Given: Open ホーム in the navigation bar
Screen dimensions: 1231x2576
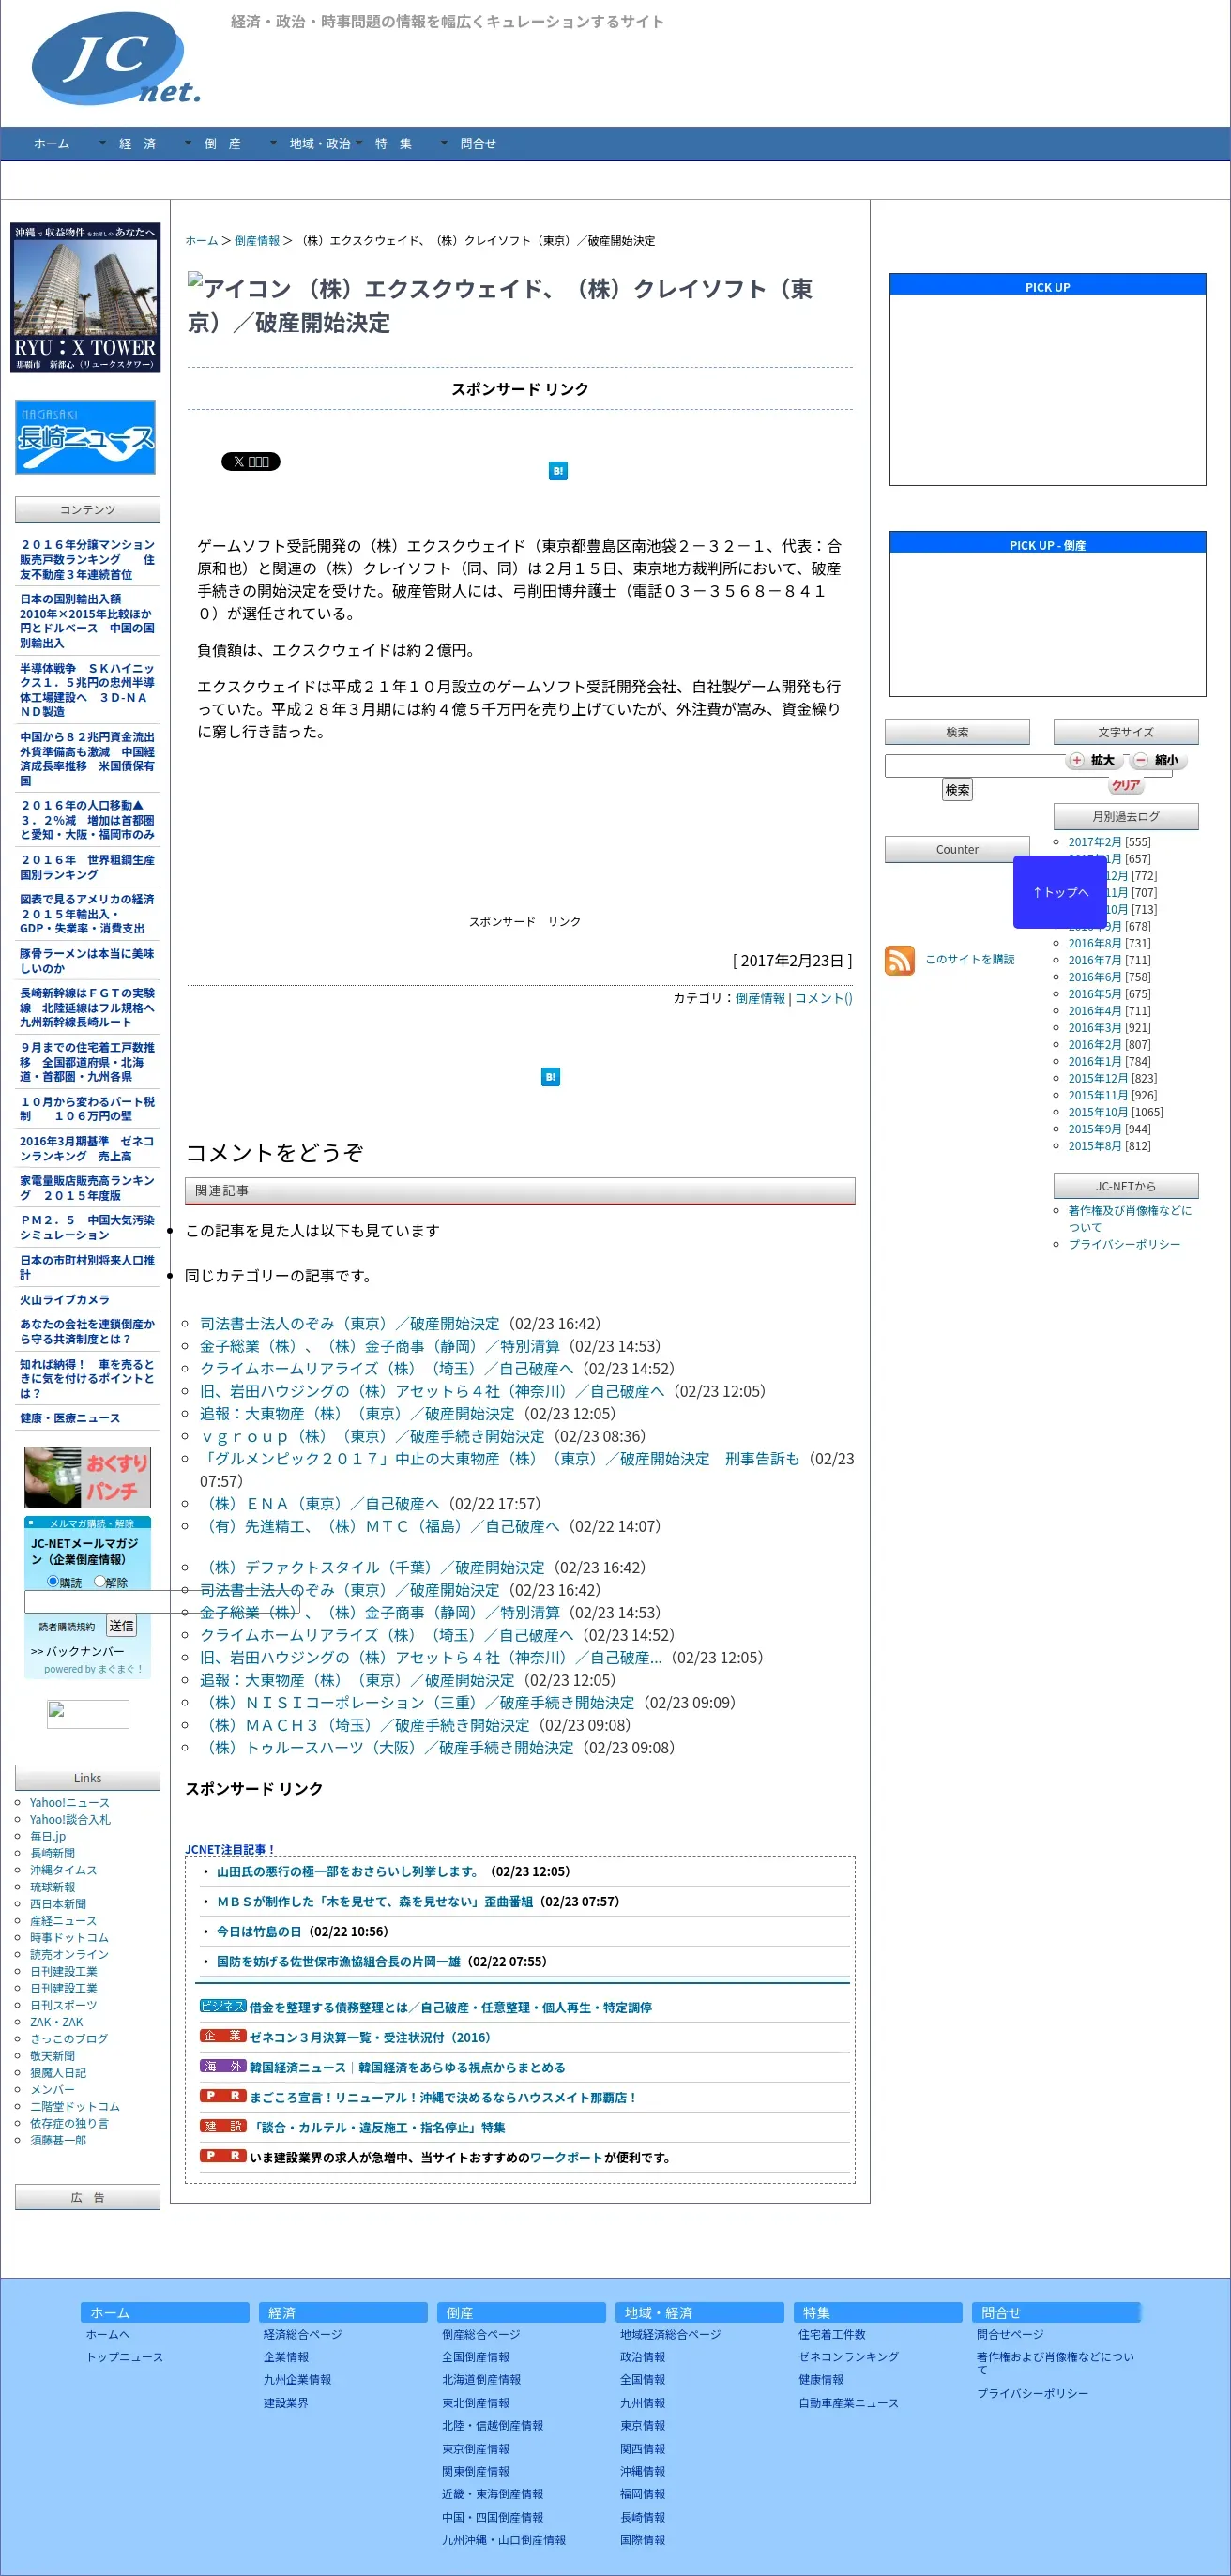Looking at the screenshot, I should (52, 144).
